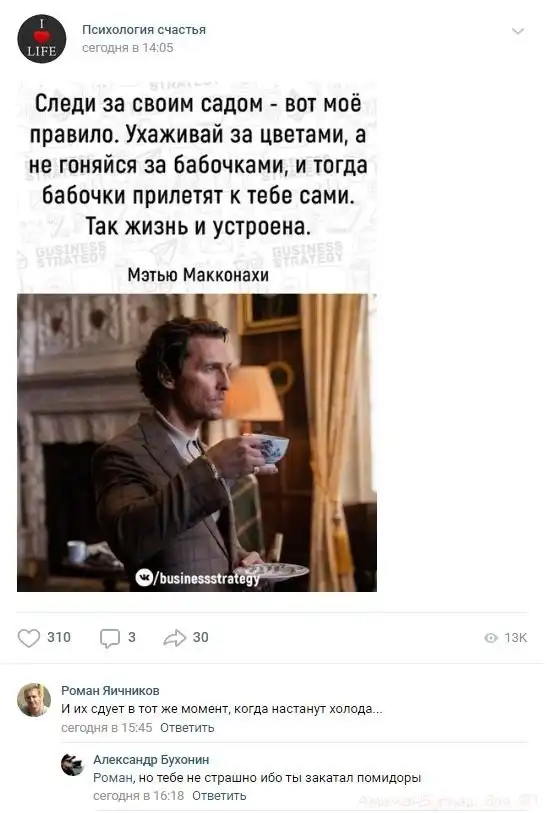Open the Психология счастья community page
The image size is (549, 813).
coord(144,30)
